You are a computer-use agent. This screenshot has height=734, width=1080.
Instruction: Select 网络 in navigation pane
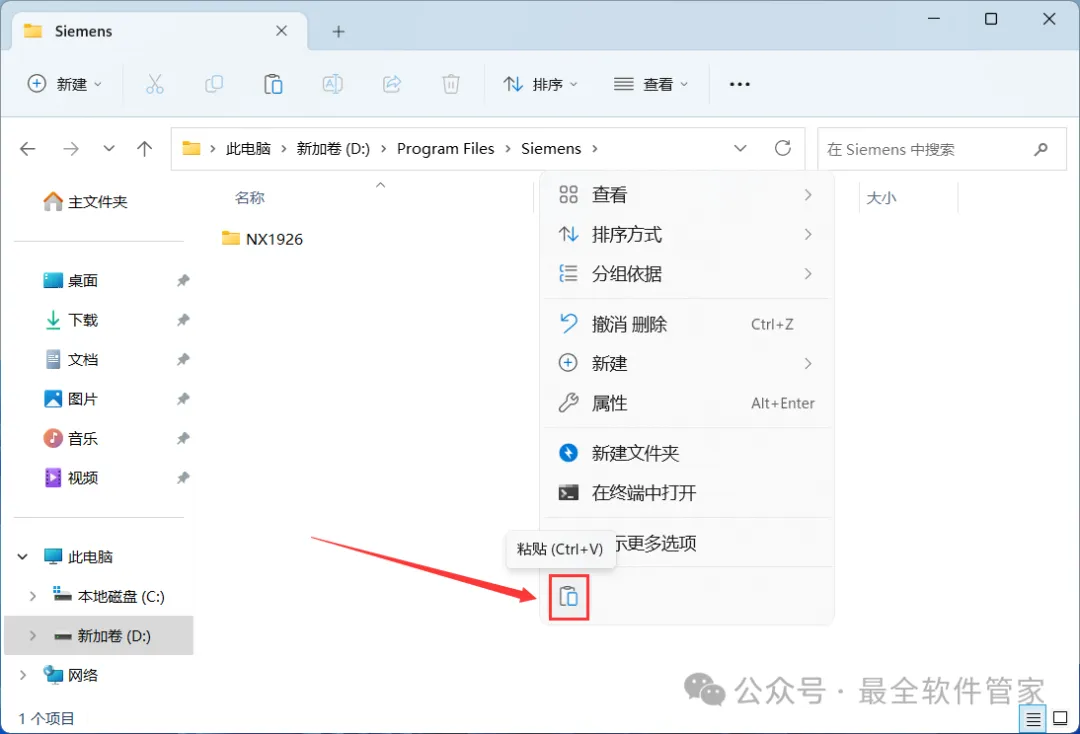point(70,675)
